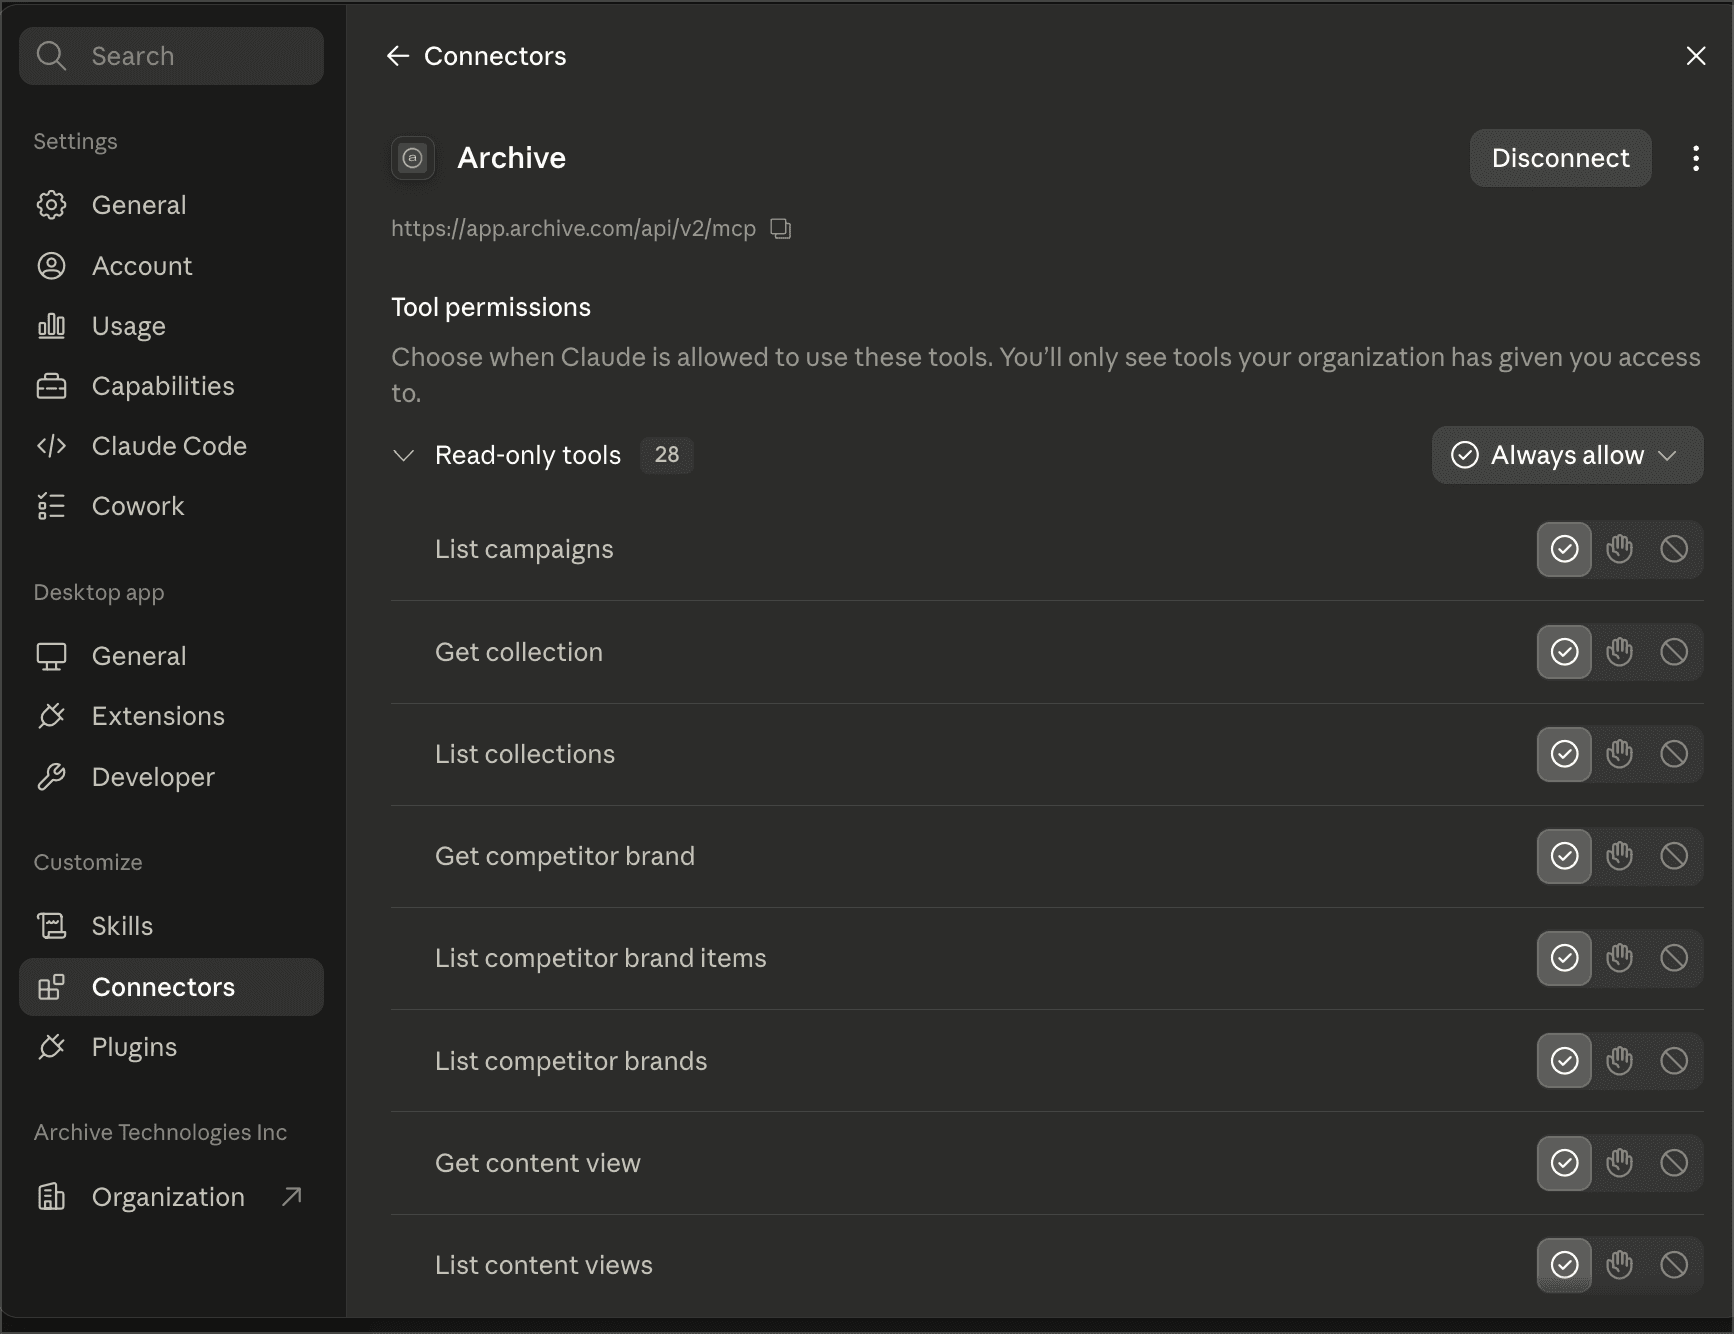Open the three-dot menu next to Disconnect

tap(1696, 158)
